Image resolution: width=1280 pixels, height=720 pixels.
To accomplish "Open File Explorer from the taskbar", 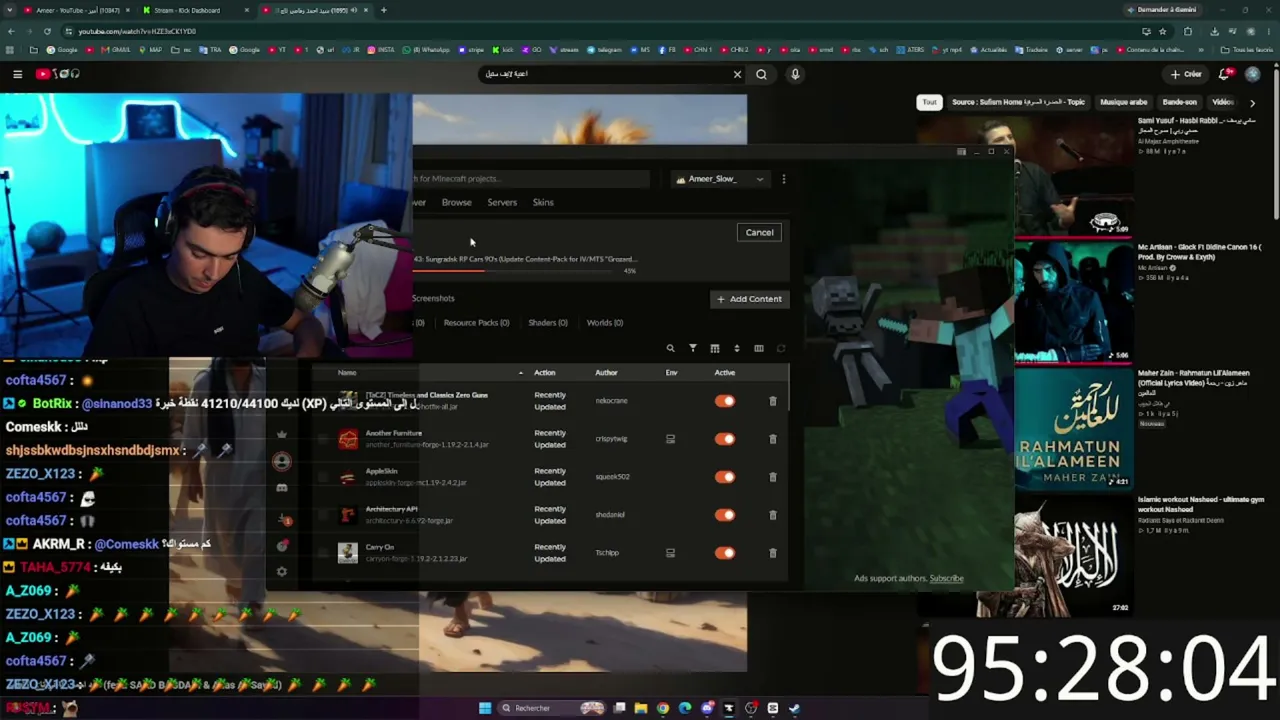I will click(641, 708).
